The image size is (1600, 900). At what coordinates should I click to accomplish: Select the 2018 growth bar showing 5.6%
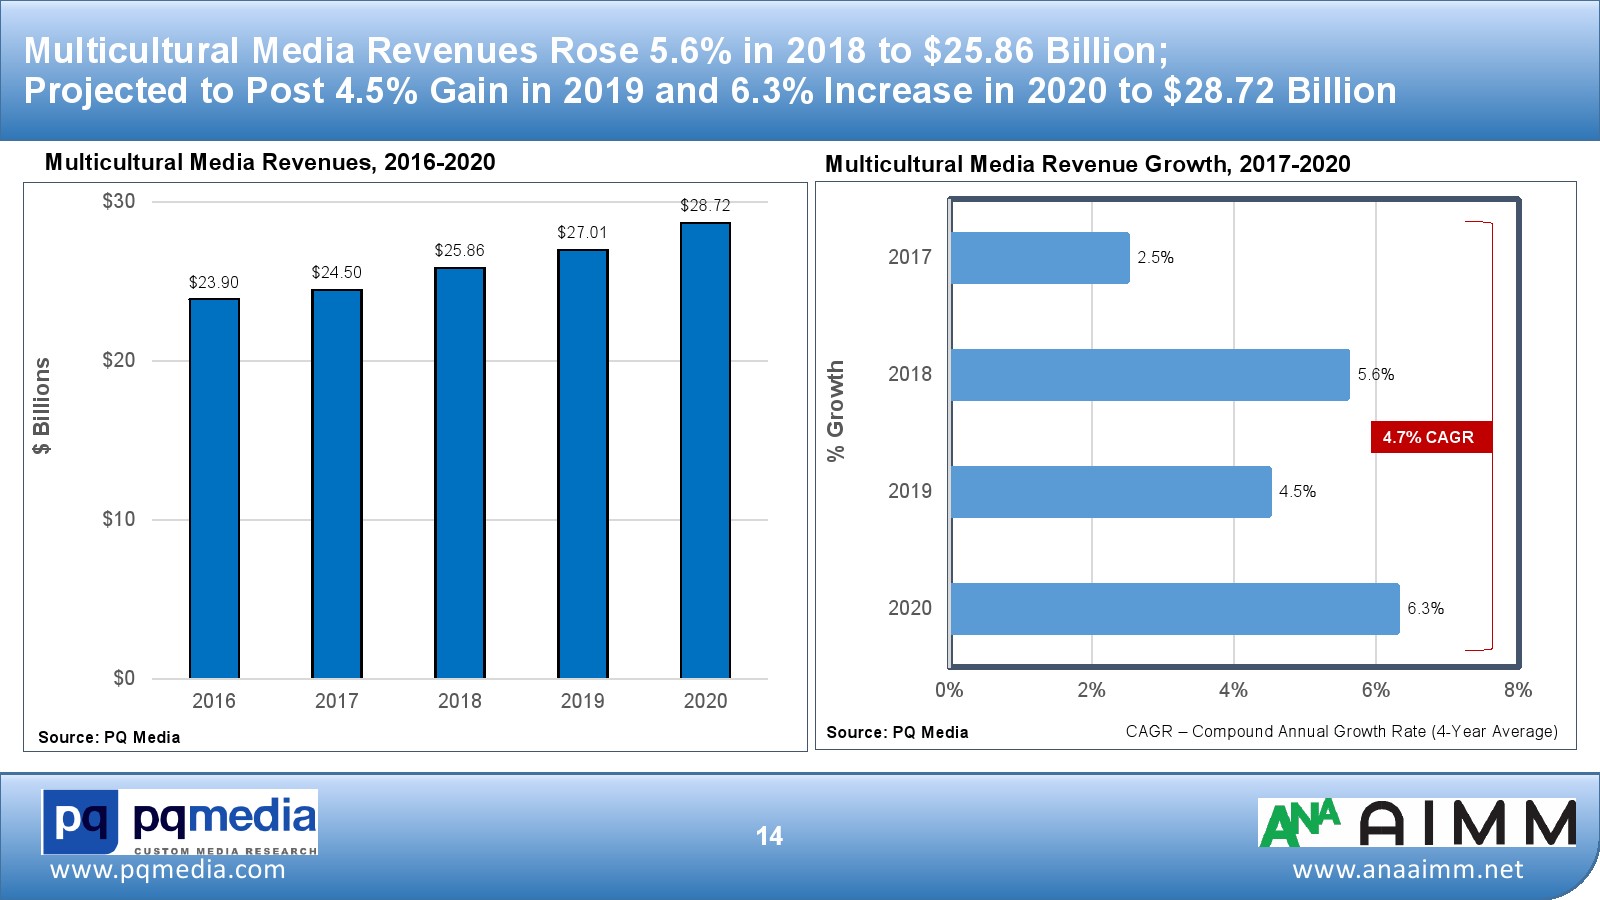coord(1150,375)
